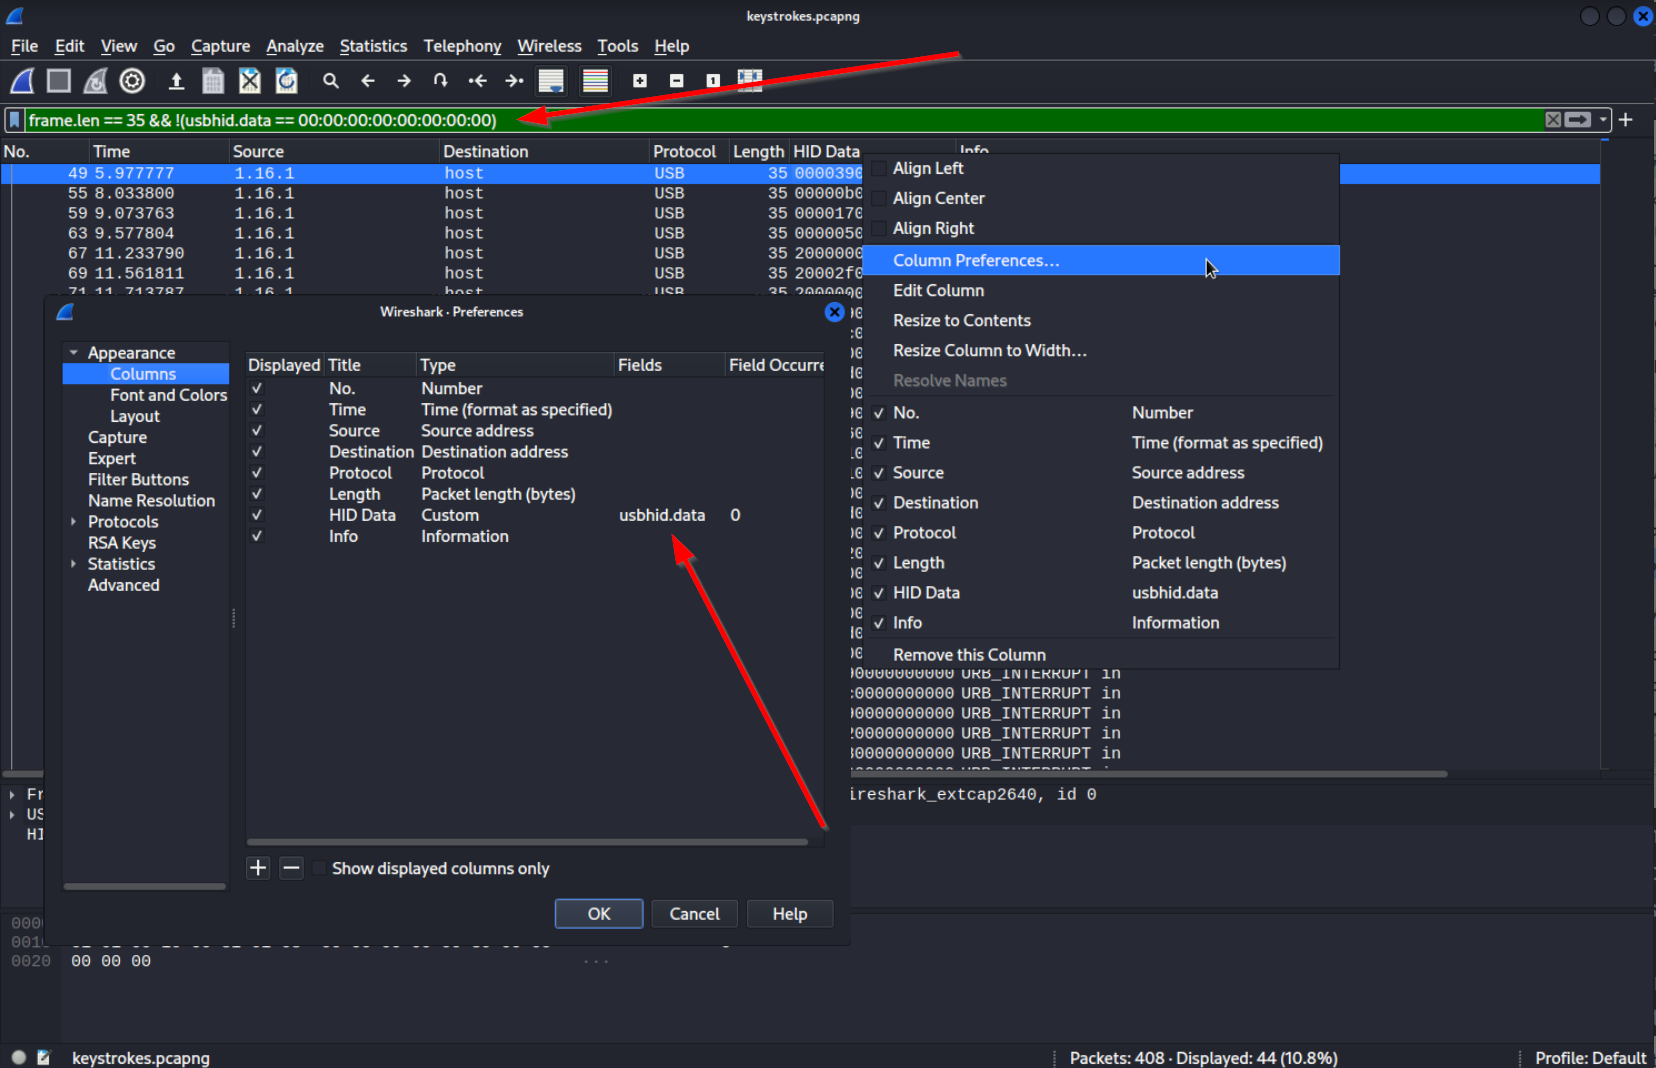Click columns table horizontal scrollbar

click(527, 842)
